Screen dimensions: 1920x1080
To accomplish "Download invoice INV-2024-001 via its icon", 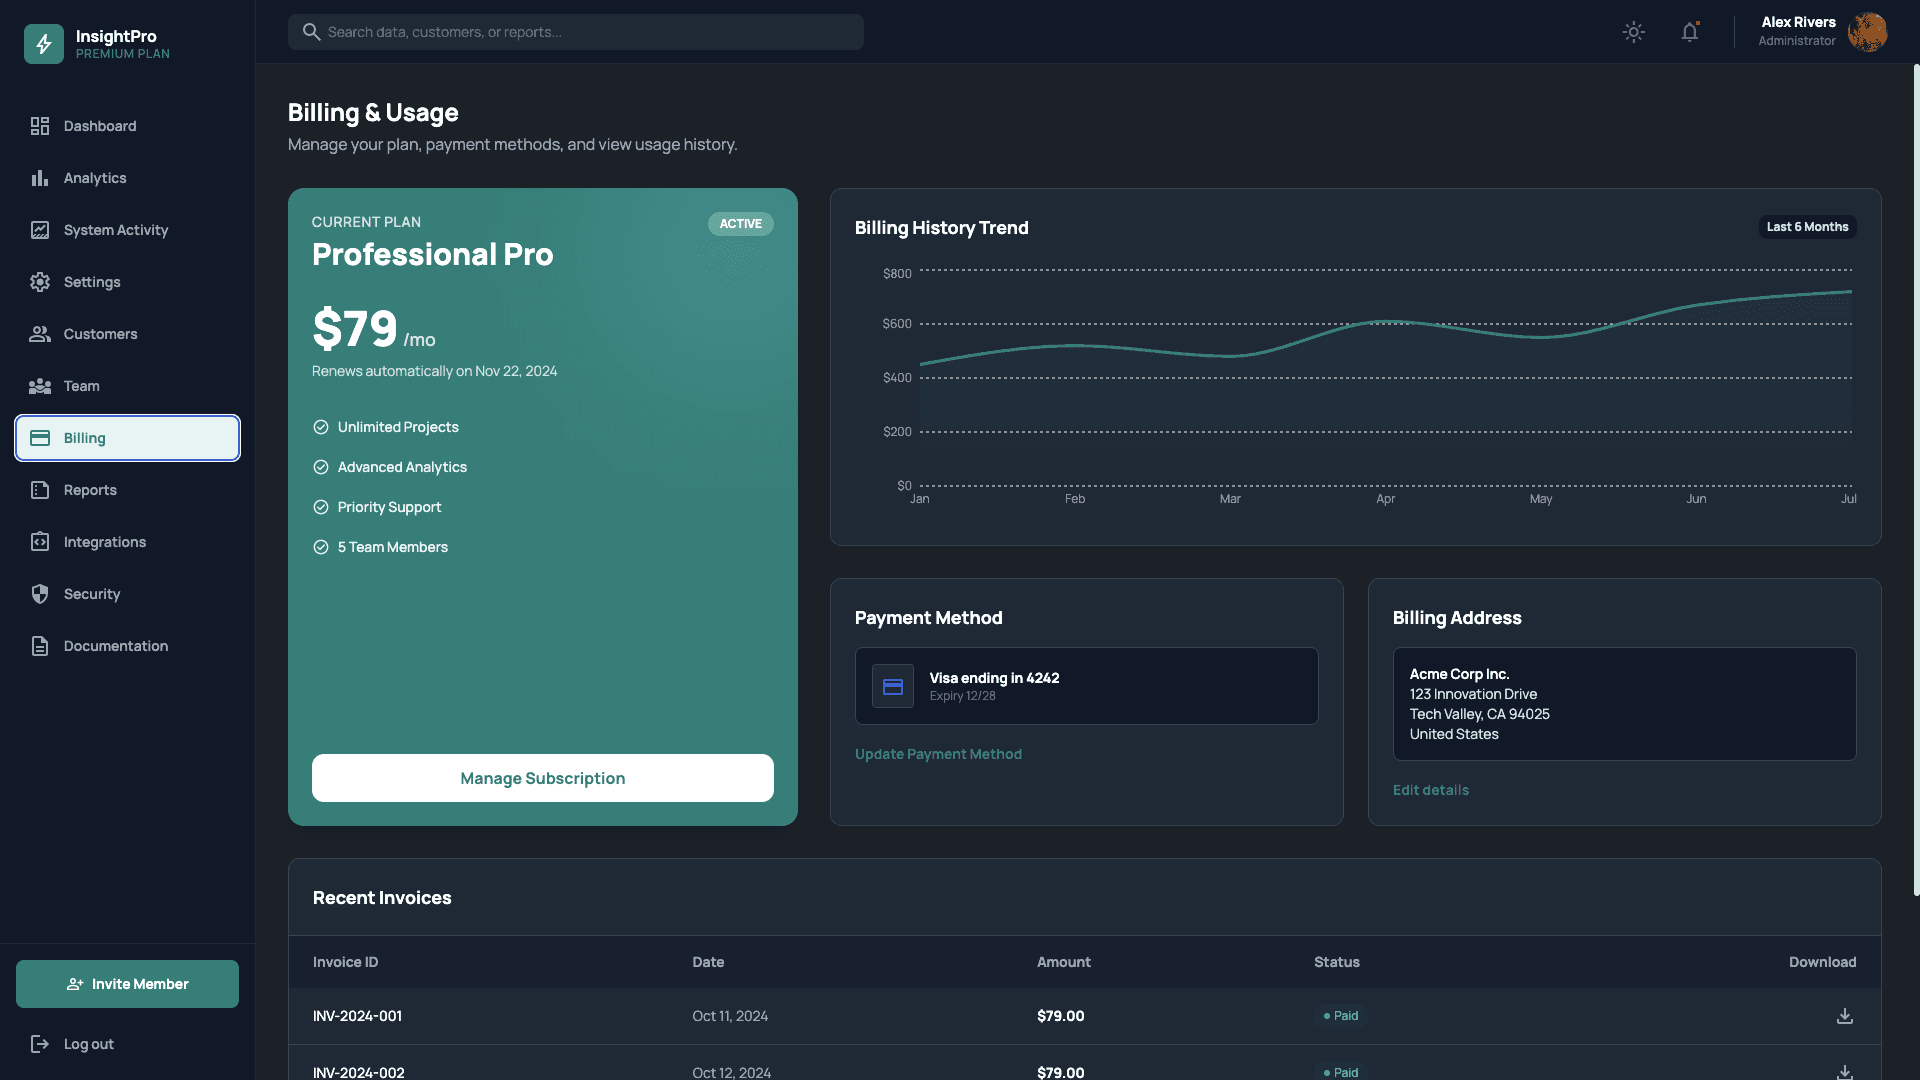I will 1844,1016.
